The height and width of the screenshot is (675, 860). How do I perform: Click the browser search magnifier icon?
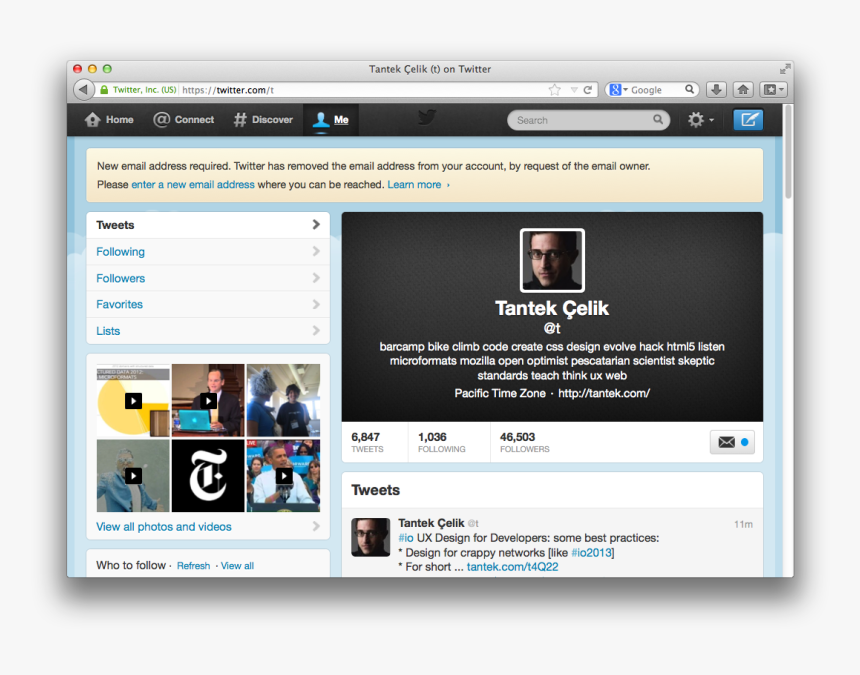tap(689, 89)
